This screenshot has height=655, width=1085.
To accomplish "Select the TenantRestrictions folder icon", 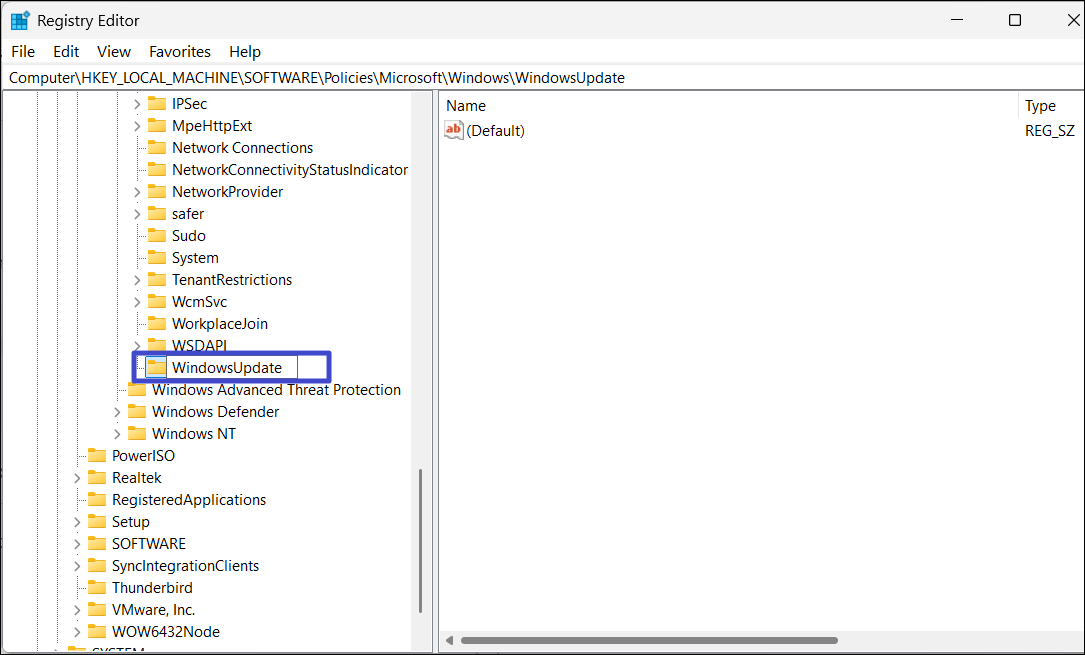I will pos(157,279).
